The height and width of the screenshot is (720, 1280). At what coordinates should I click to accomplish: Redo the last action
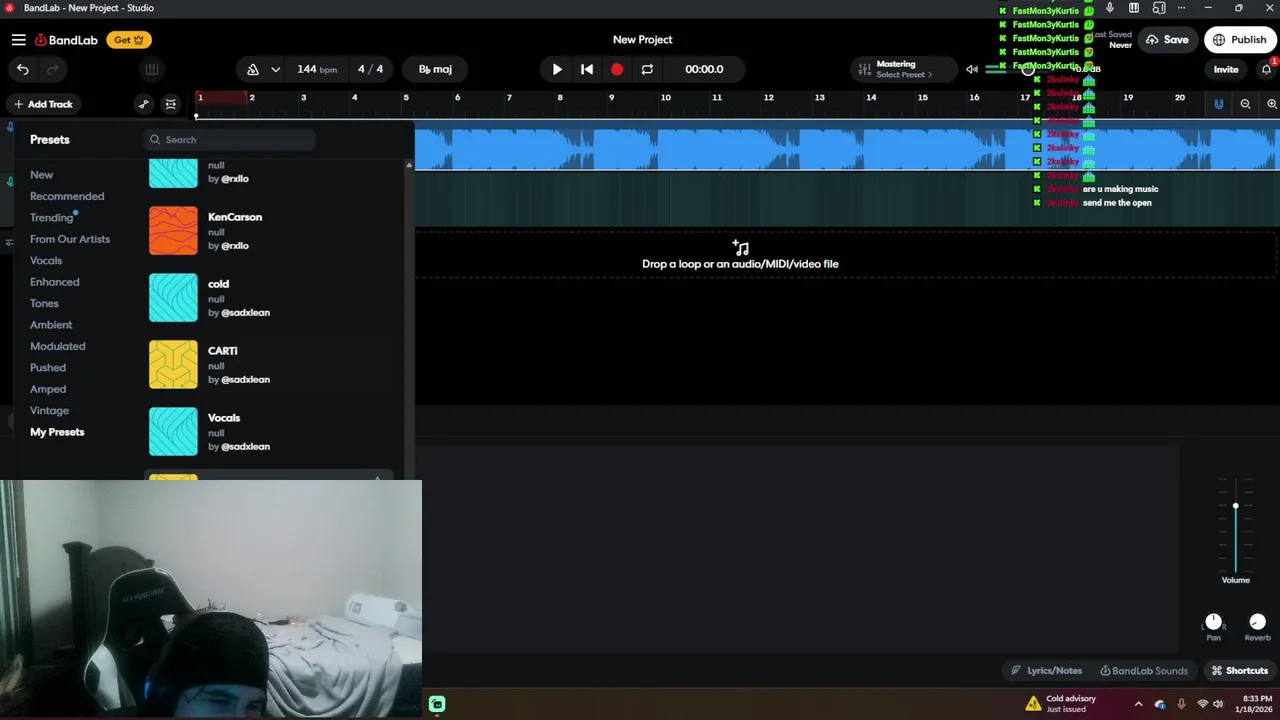[53, 69]
